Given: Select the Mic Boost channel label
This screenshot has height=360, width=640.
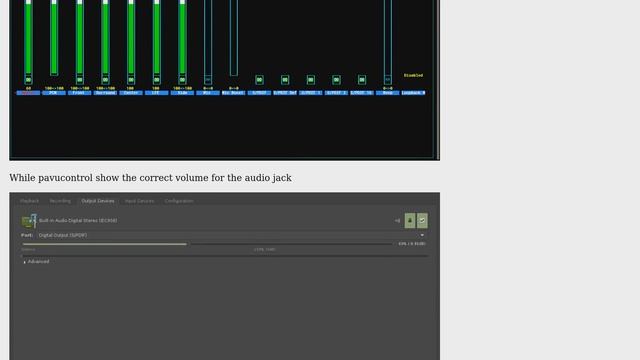Looking at the screenshot, I should pos(233,93).
